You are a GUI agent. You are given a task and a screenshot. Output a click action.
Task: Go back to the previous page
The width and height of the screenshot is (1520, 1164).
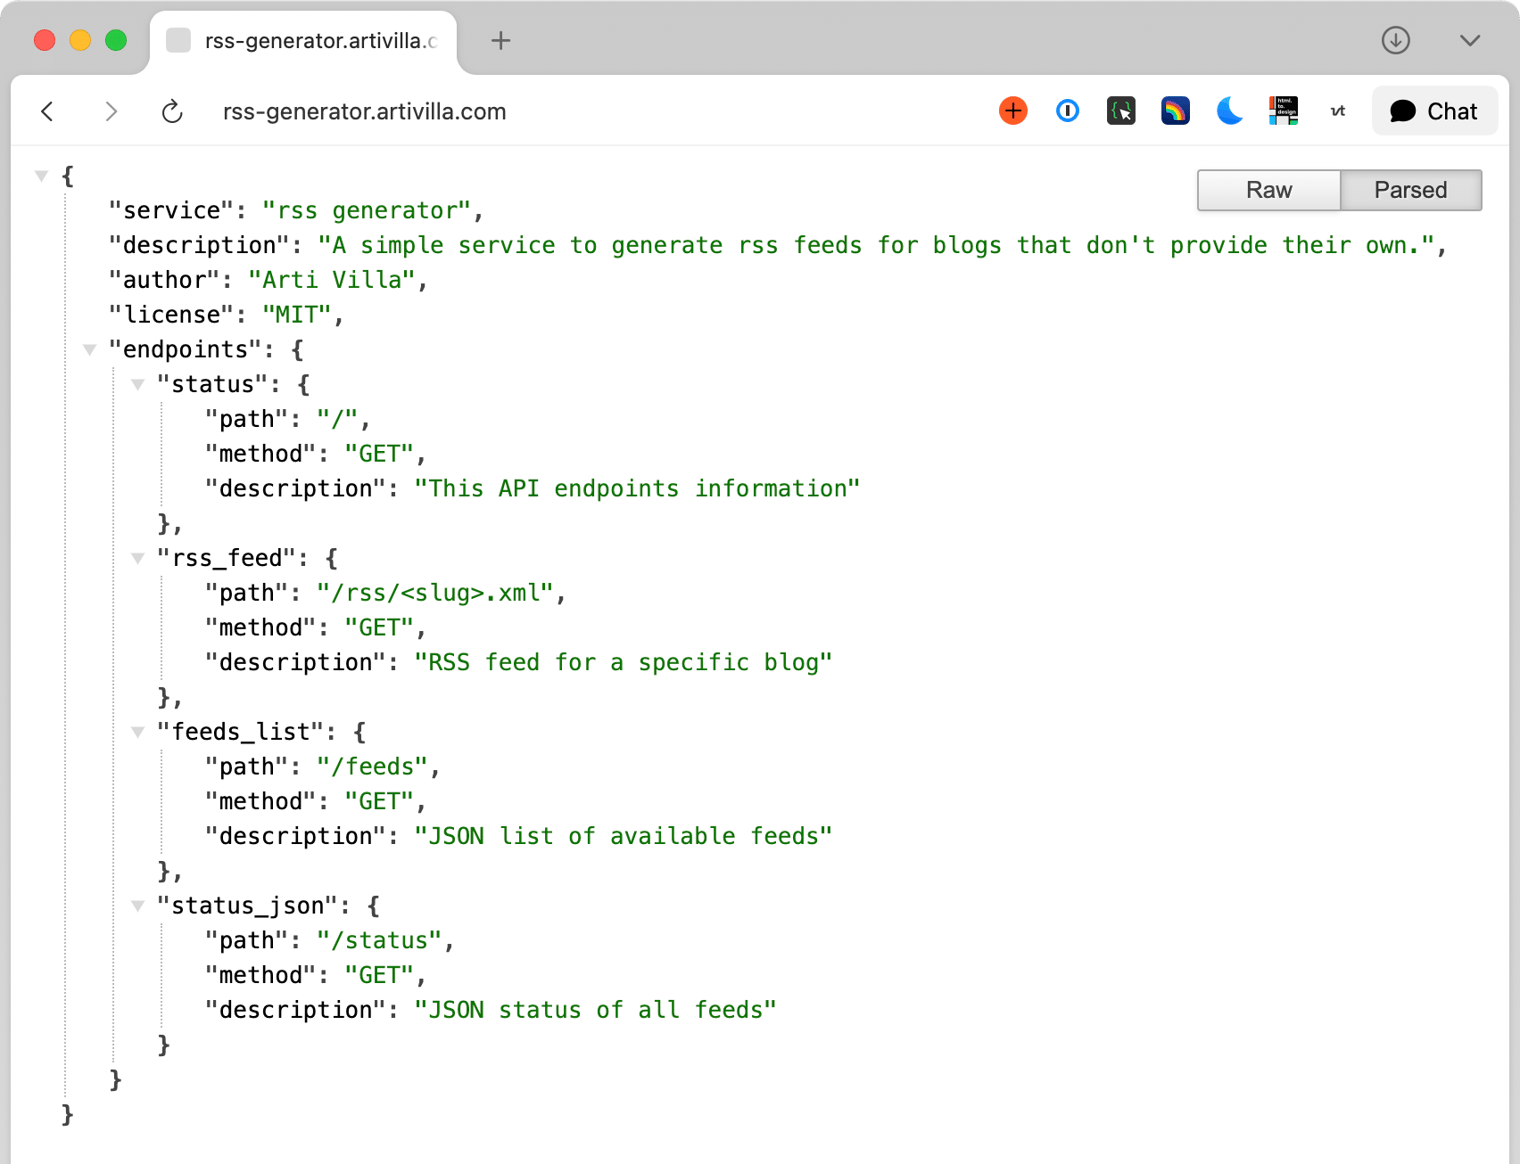(48, 111)
